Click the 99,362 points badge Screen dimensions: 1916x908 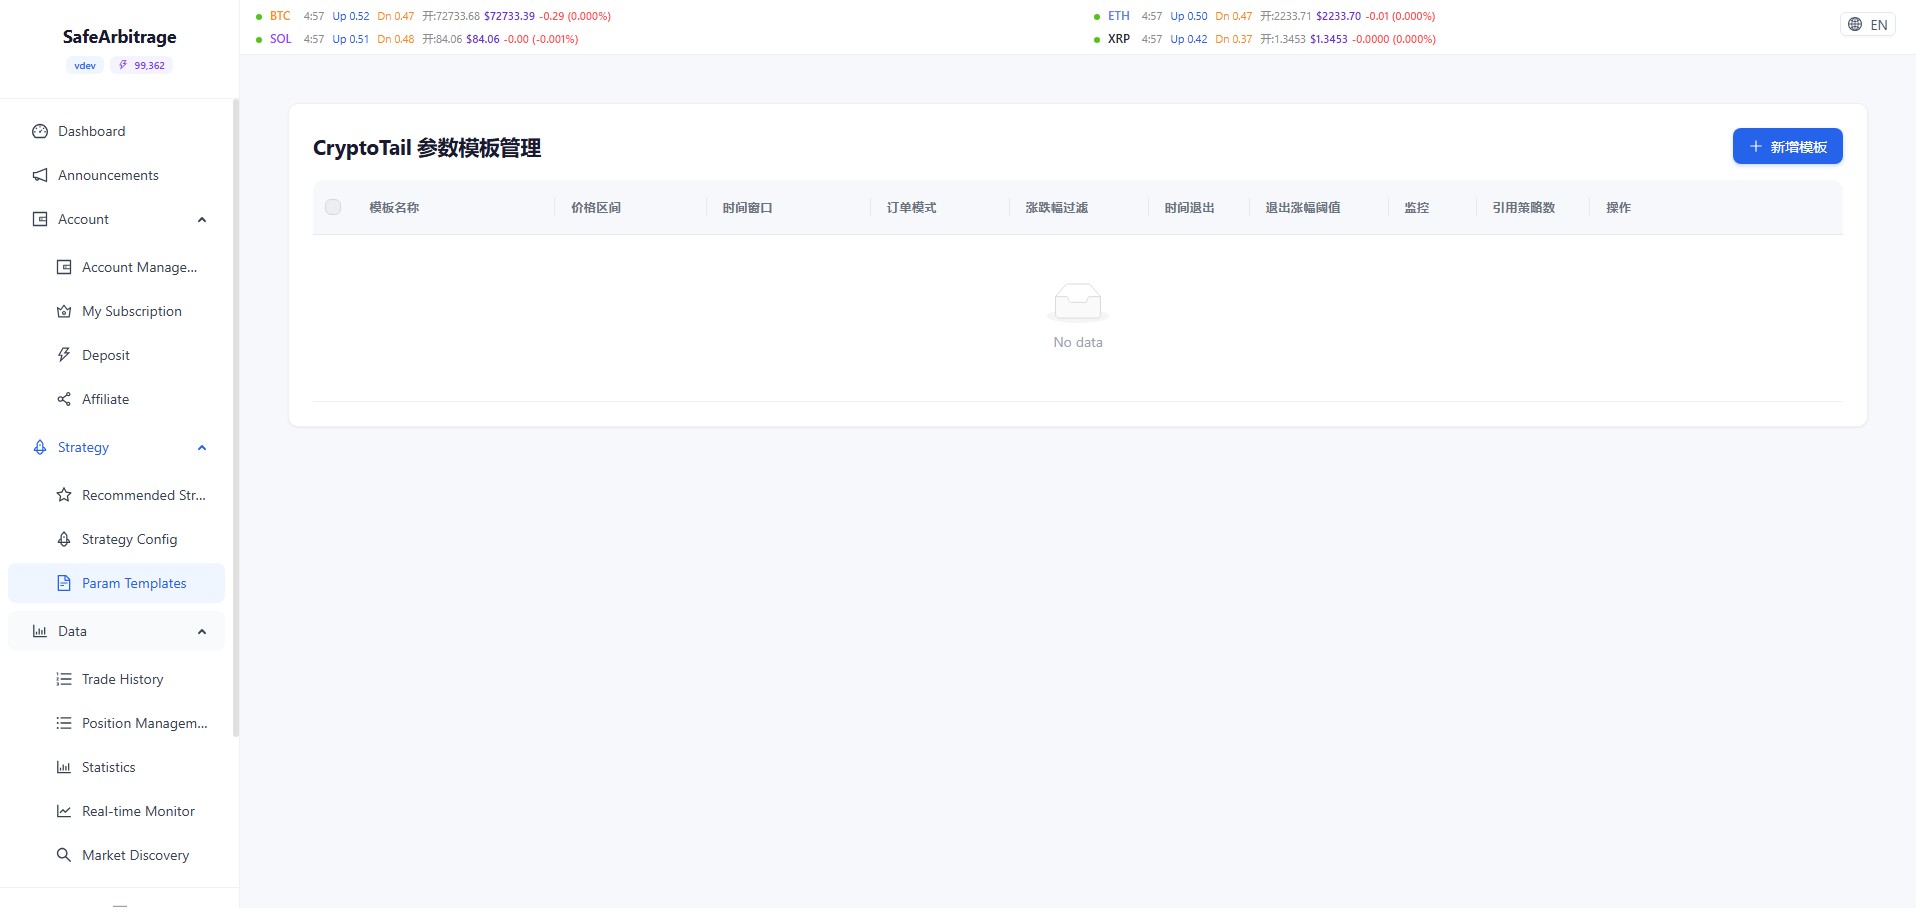tap(141, 65)
